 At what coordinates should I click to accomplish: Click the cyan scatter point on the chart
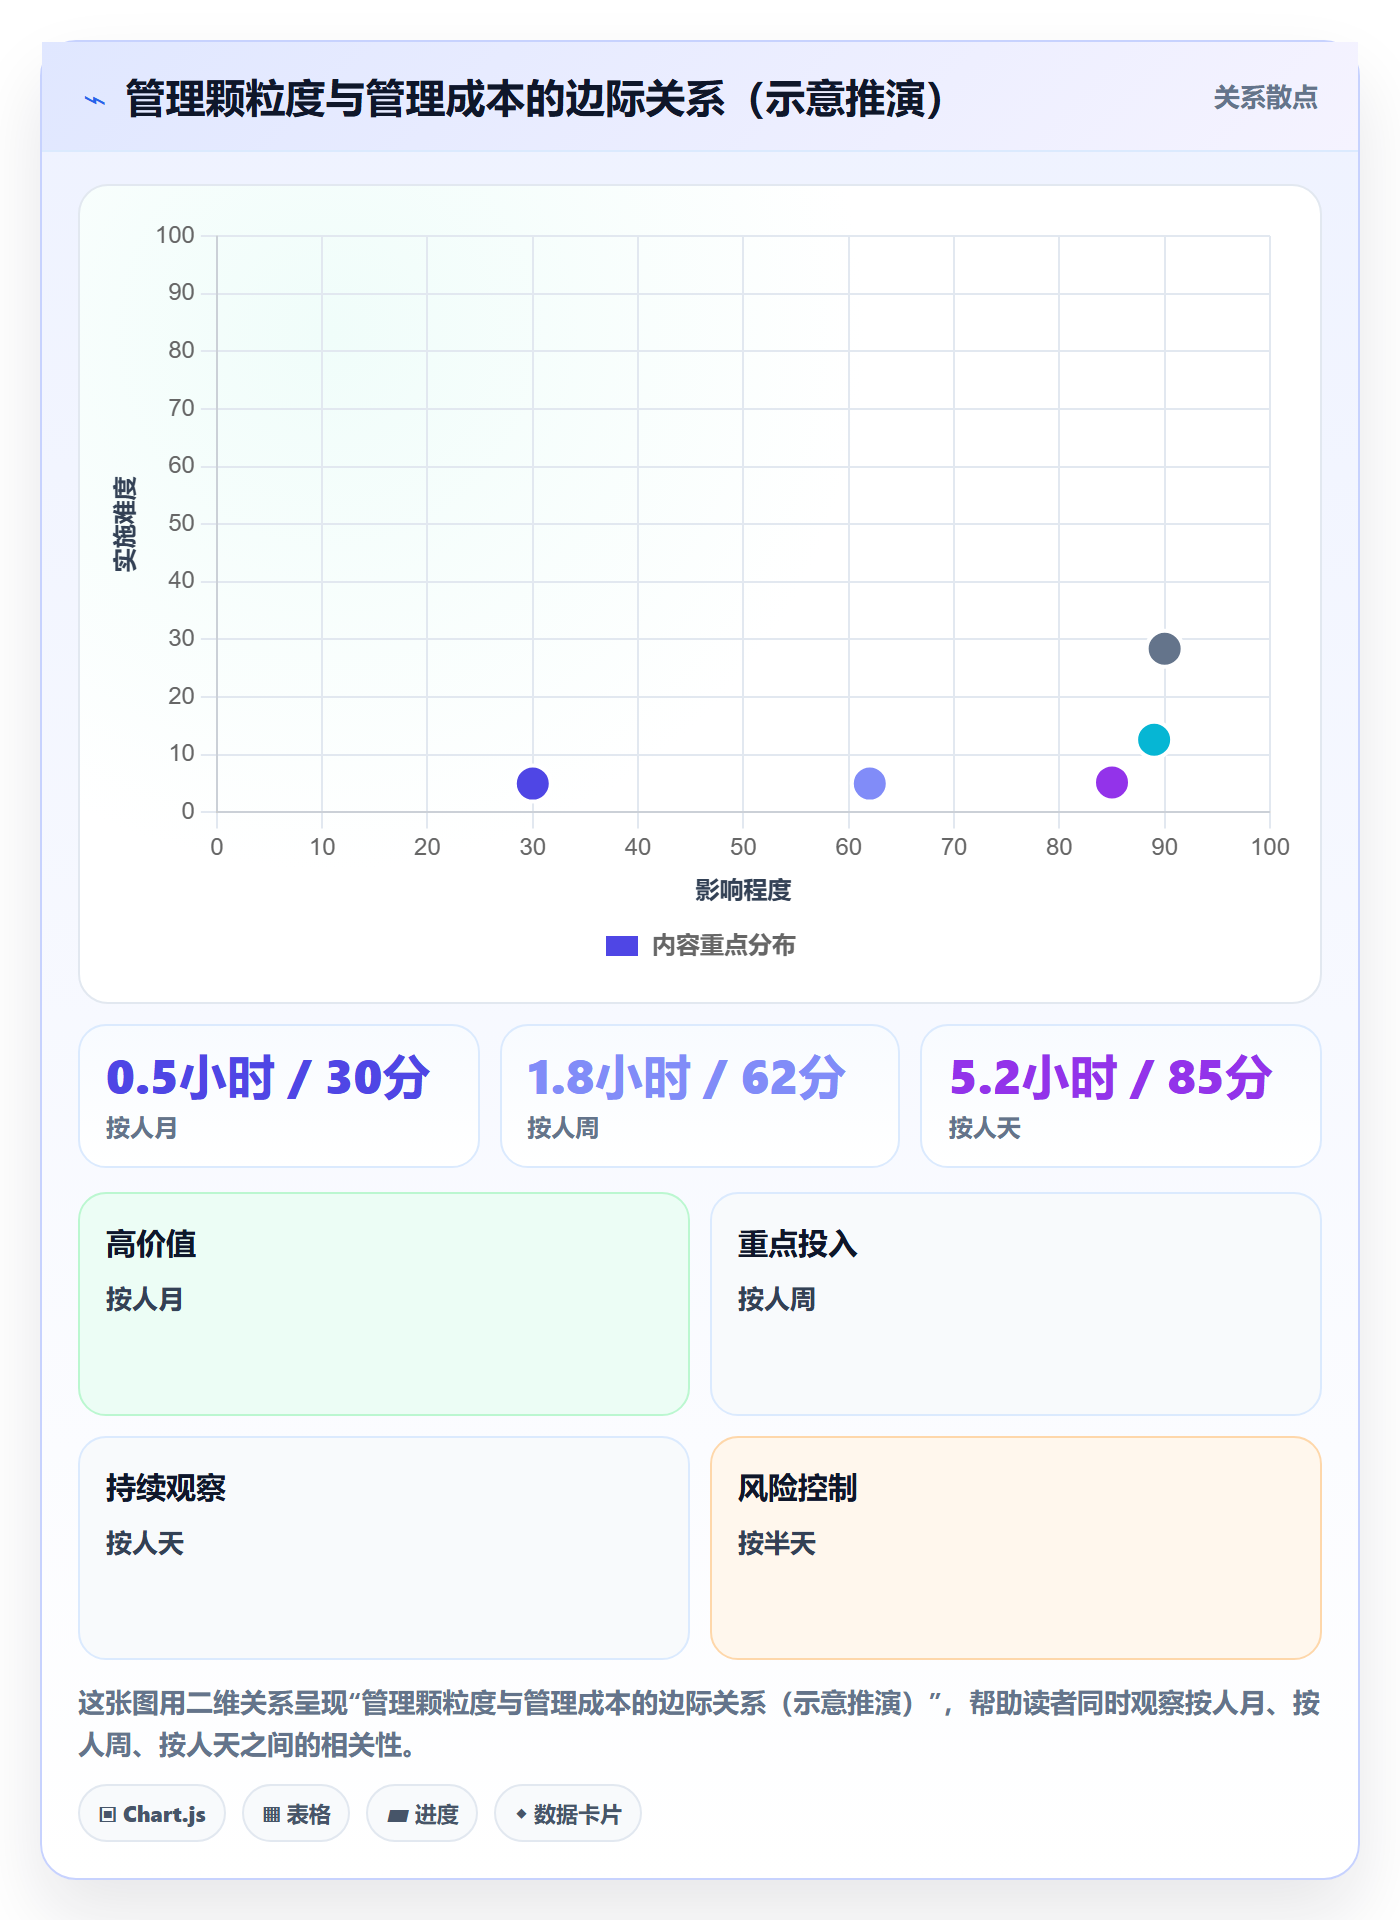pyautogui.click(x=1154, y=740)
